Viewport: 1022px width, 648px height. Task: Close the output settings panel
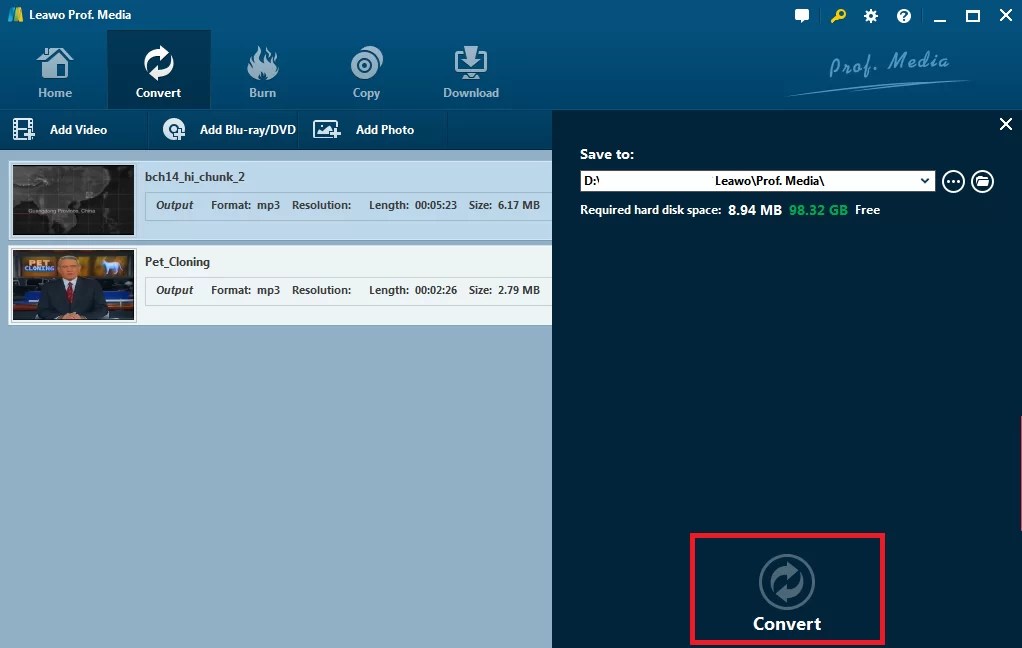[x=1005, y=124]
